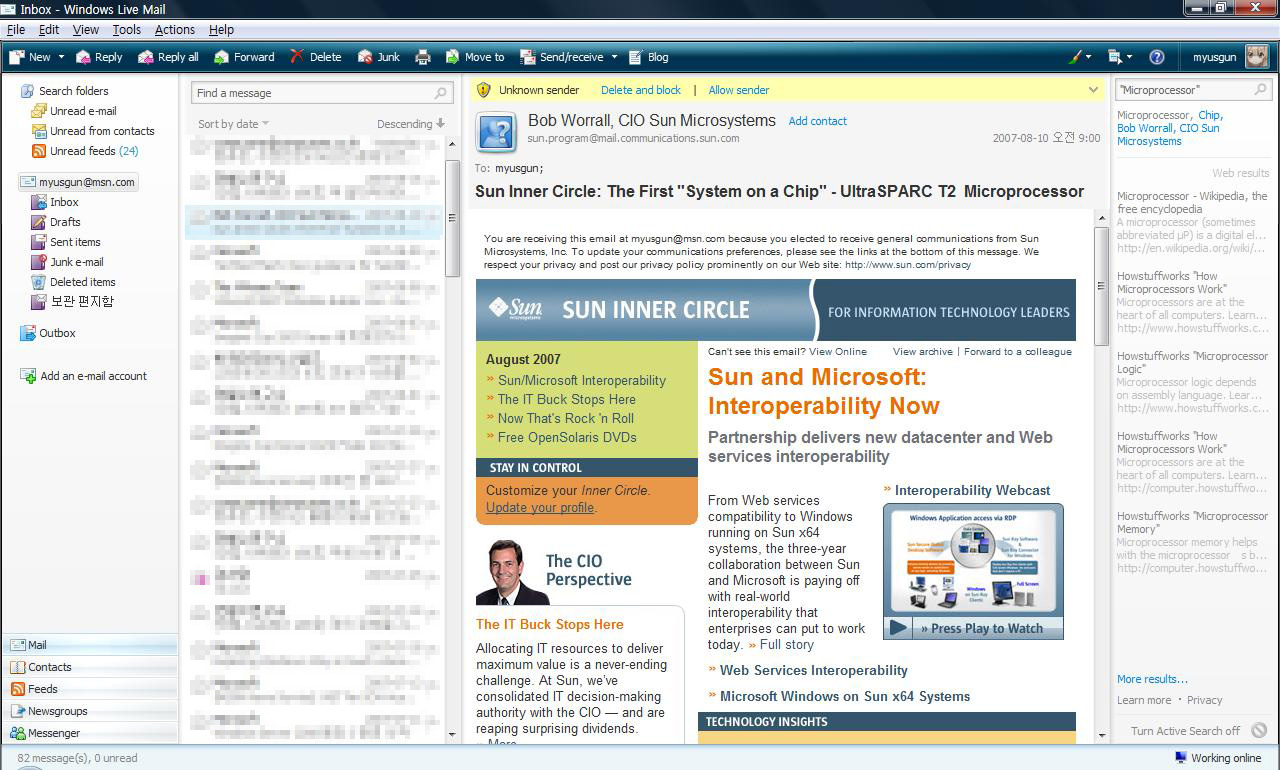Viewport: 1280px width, 770px height.
Task: Switch to the Contacts section
Action: pos(90,667)
